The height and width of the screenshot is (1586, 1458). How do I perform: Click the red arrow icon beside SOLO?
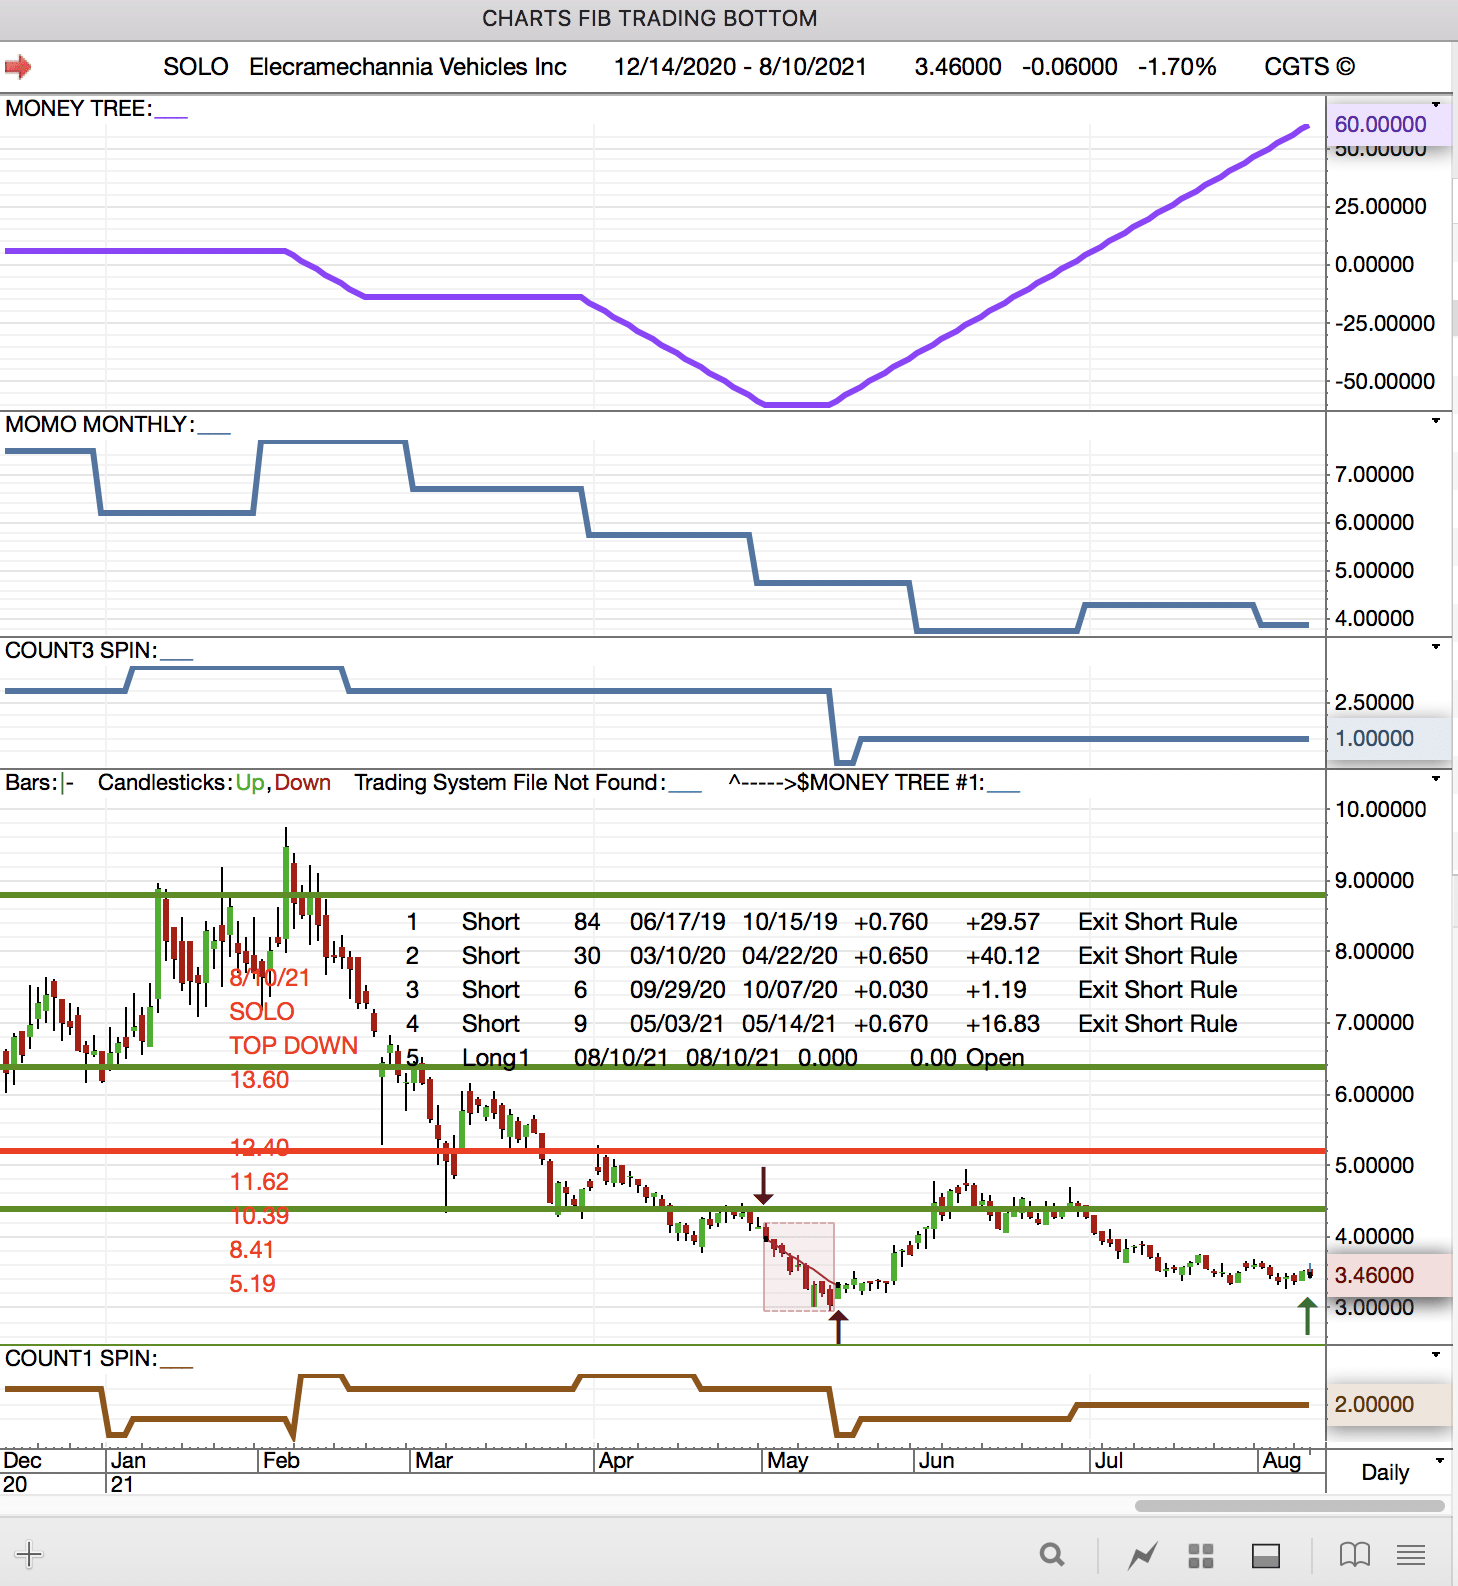point(18,67)
